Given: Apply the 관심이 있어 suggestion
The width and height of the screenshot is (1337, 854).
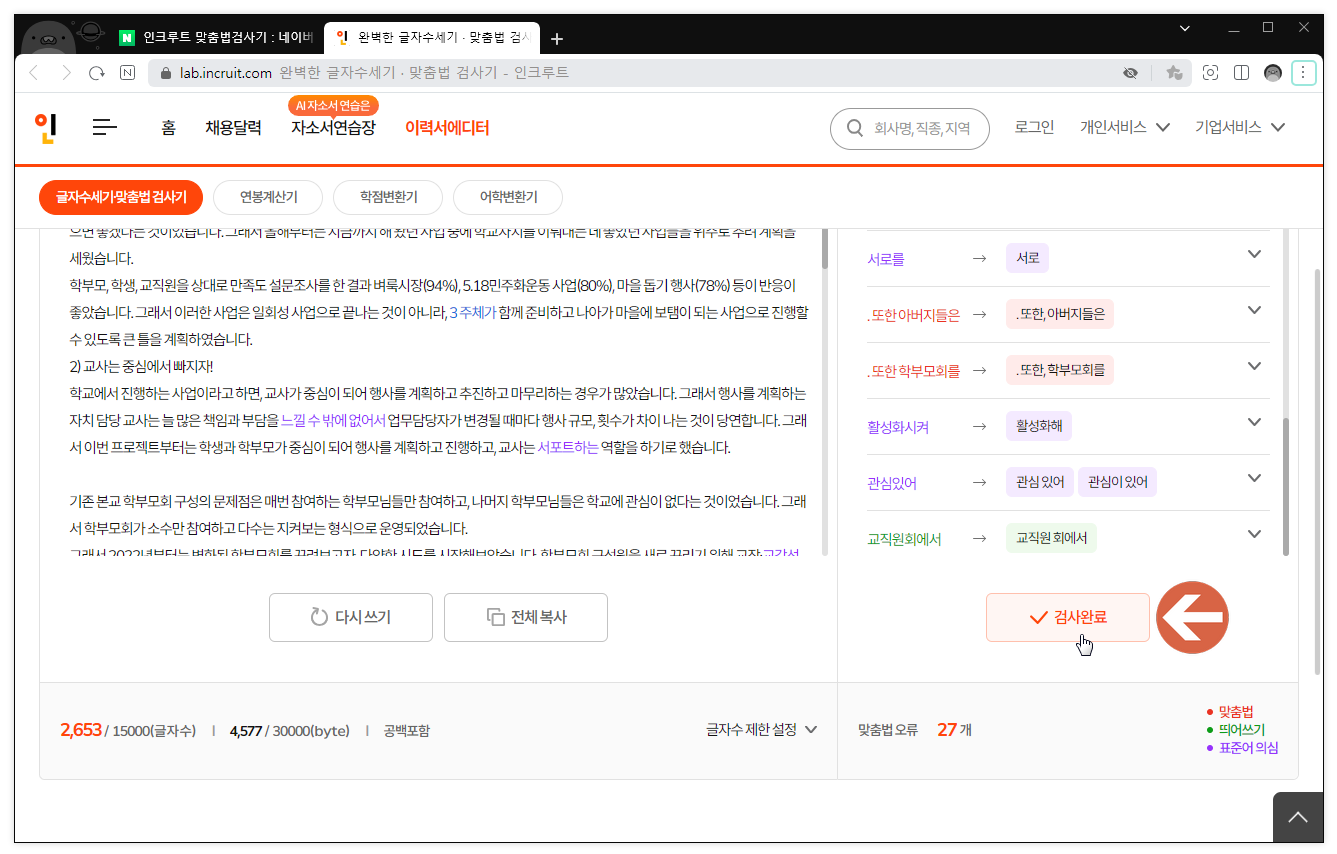Looking at the screenshot, I should pos(1117,482).
